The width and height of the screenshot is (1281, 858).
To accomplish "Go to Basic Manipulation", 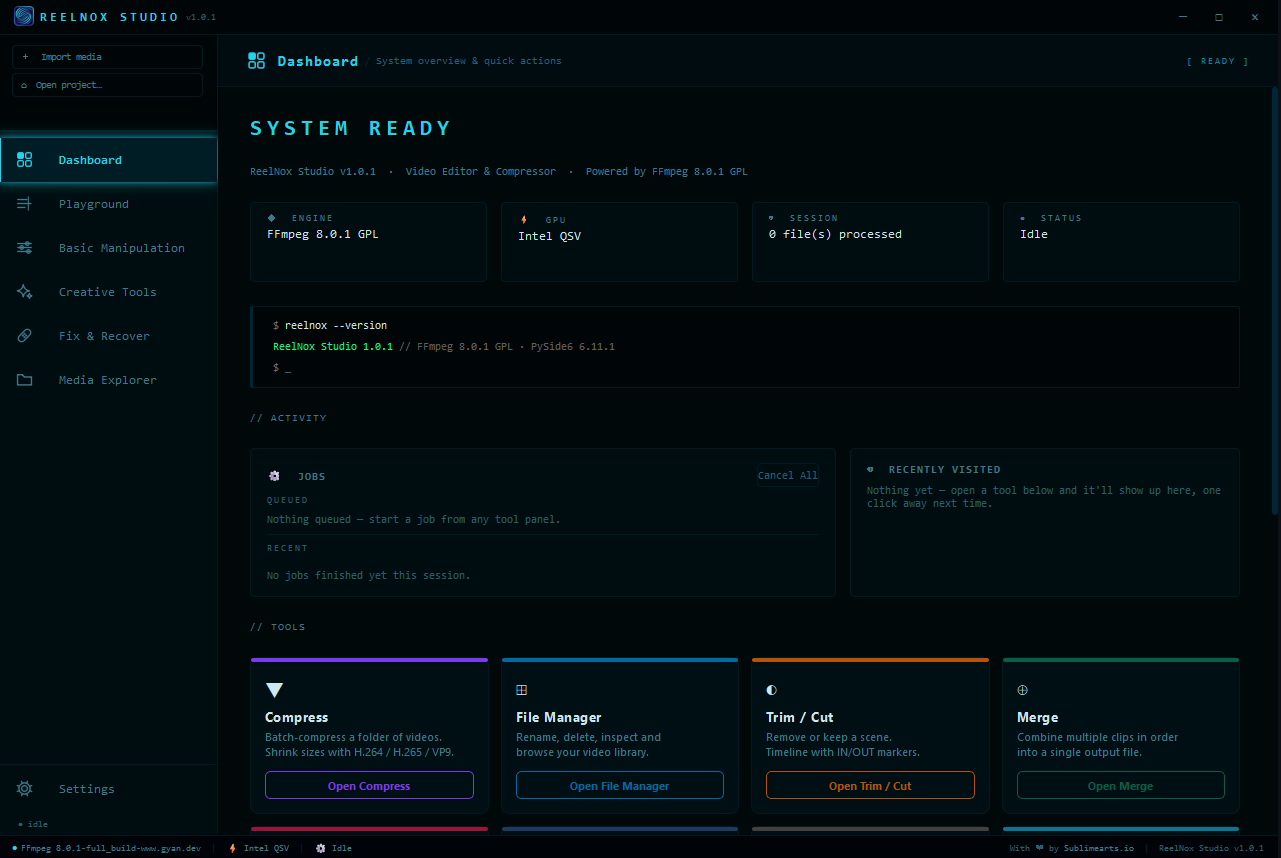I will (x=109, y=248).
